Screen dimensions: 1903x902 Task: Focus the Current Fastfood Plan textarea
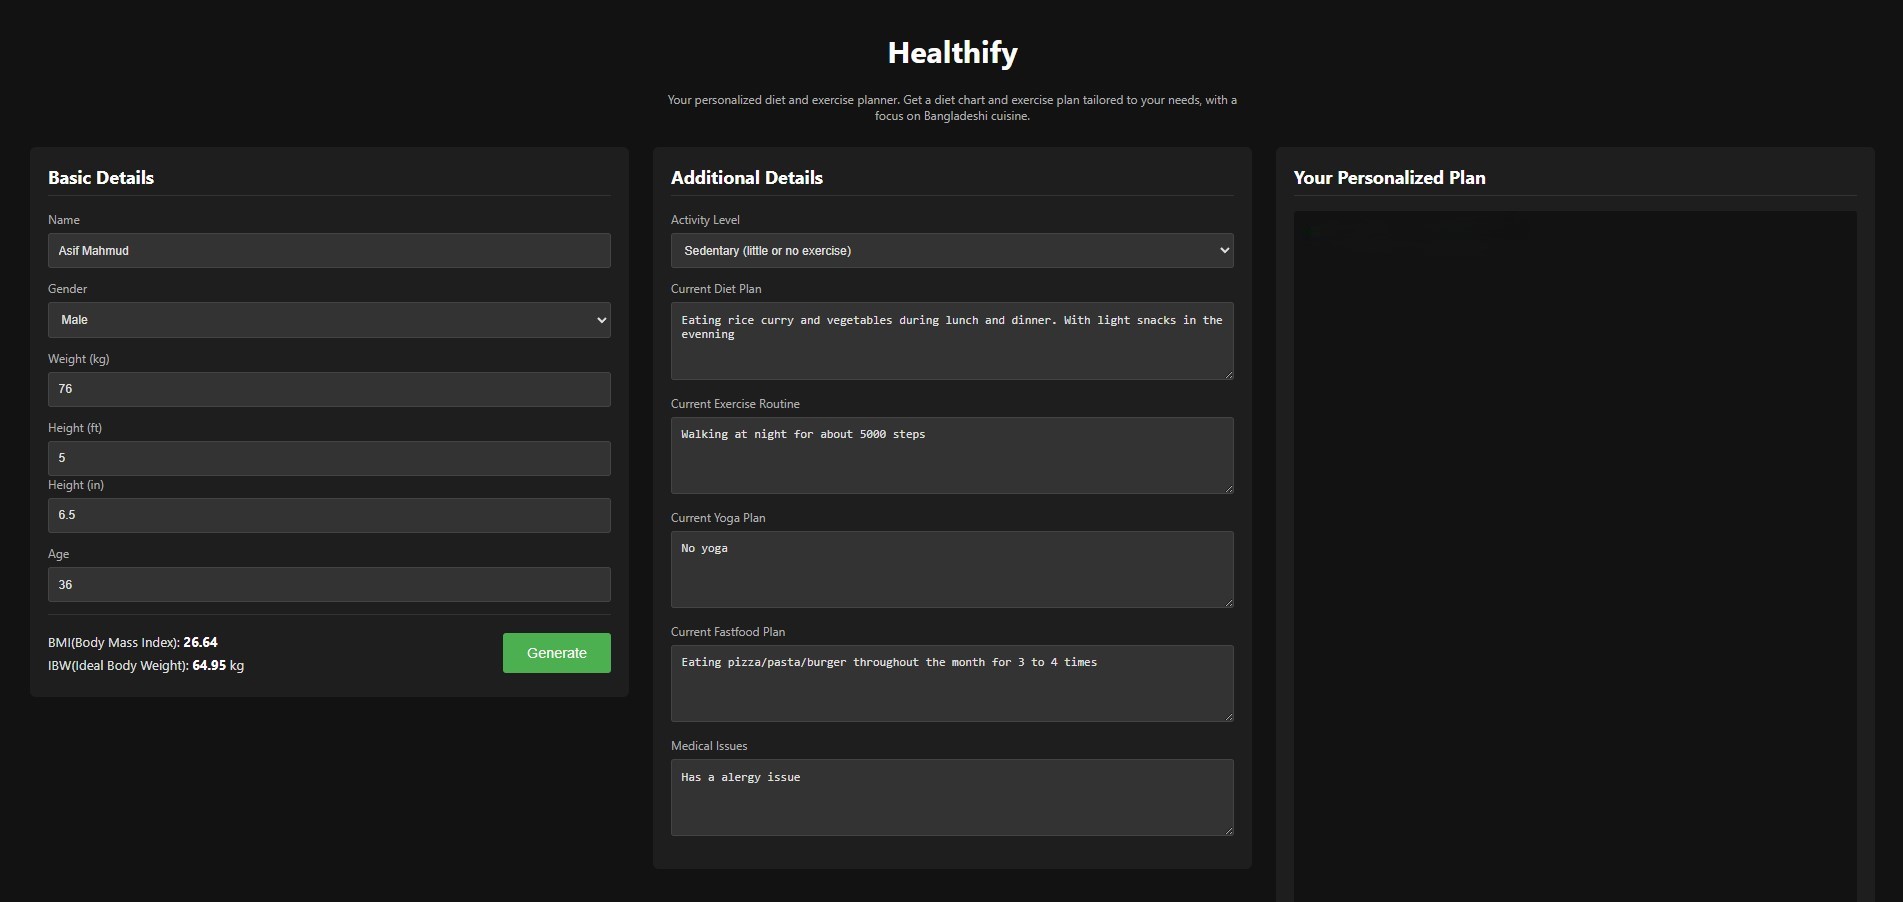tap(951, 683)
